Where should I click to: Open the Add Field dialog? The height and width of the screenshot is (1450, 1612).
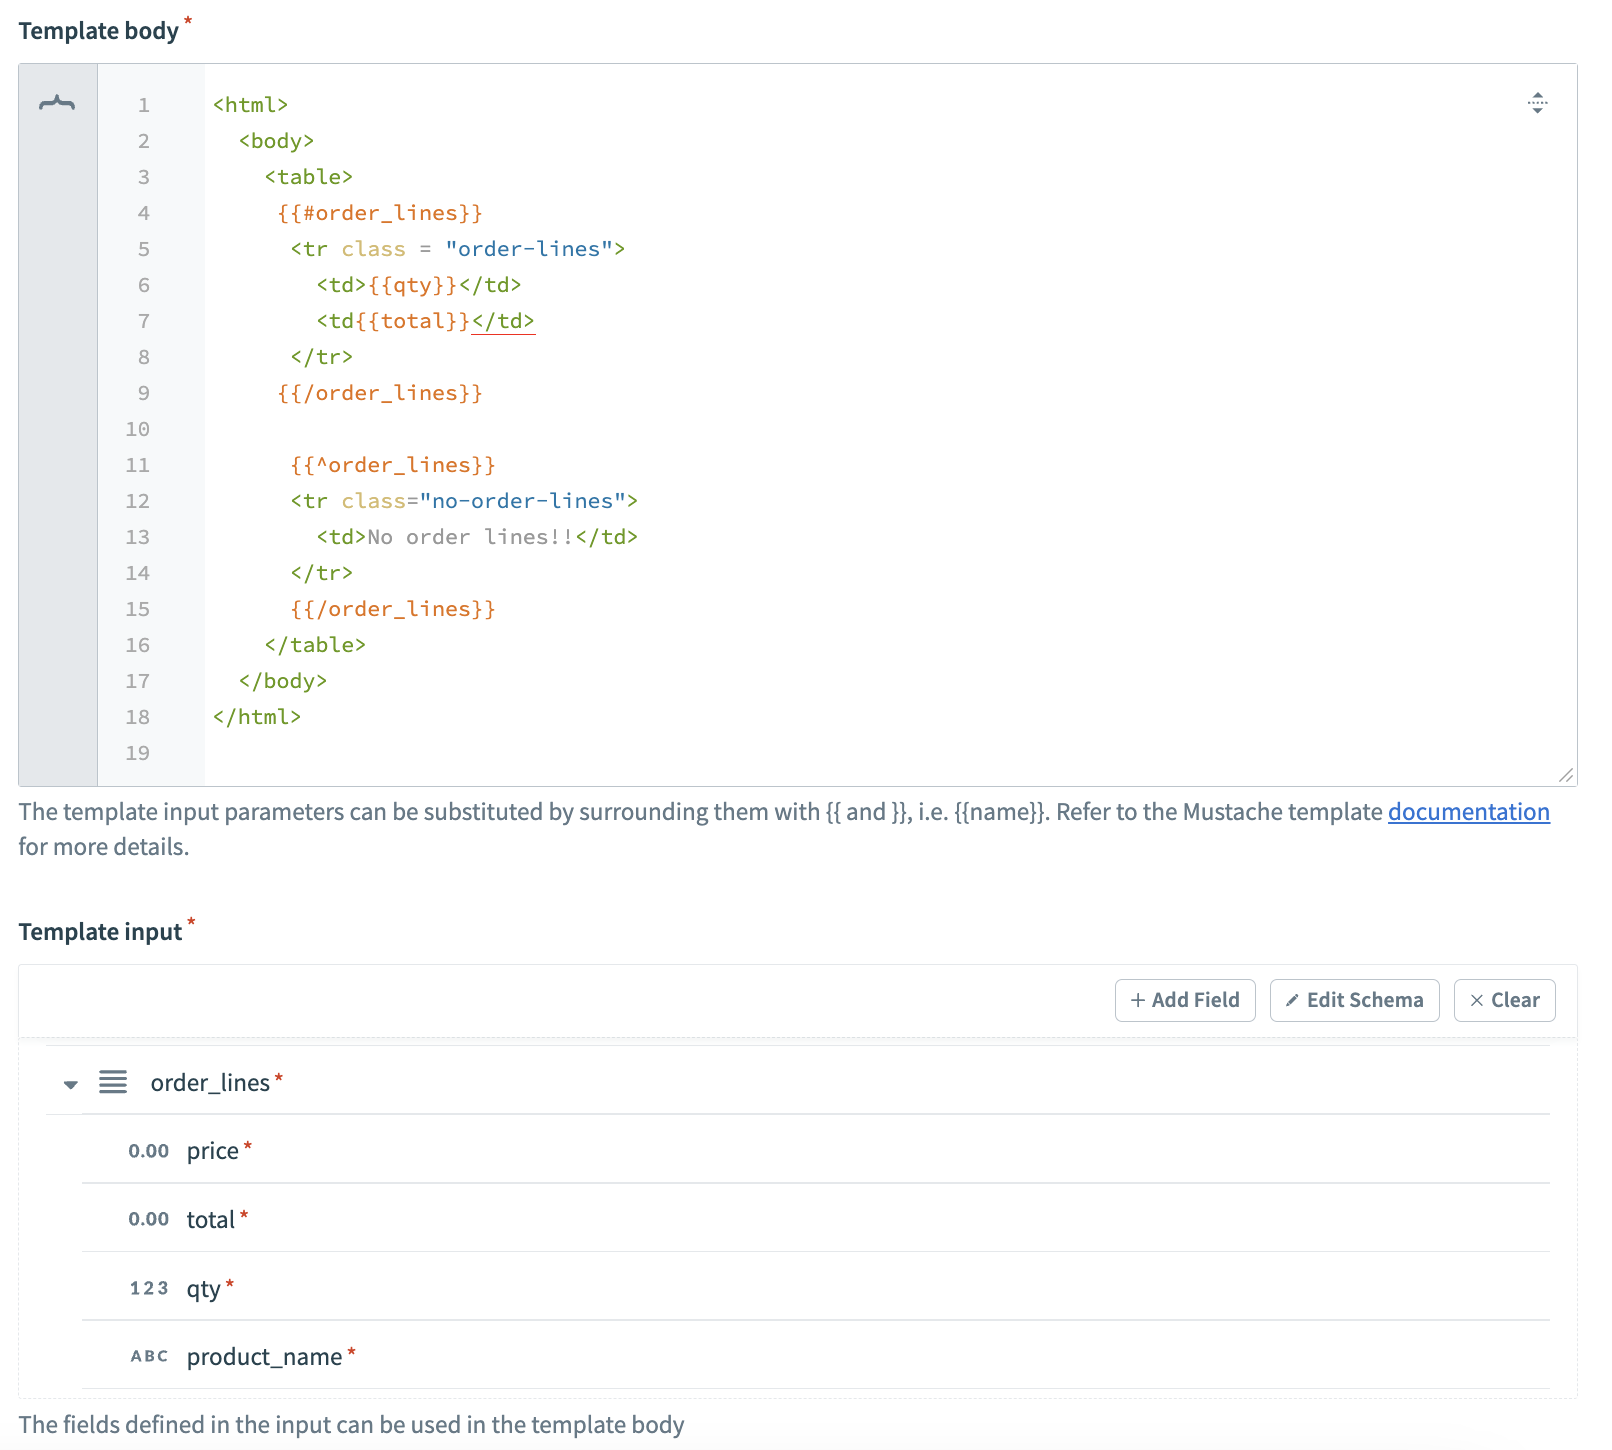point(1184,1000)
